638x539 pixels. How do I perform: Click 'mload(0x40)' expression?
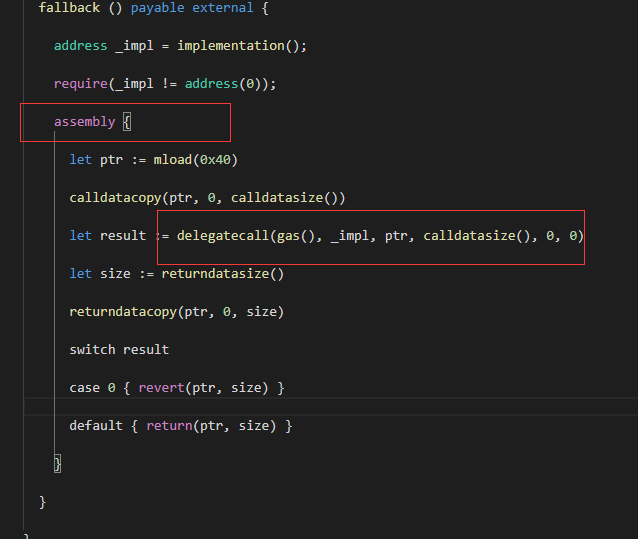195,160
